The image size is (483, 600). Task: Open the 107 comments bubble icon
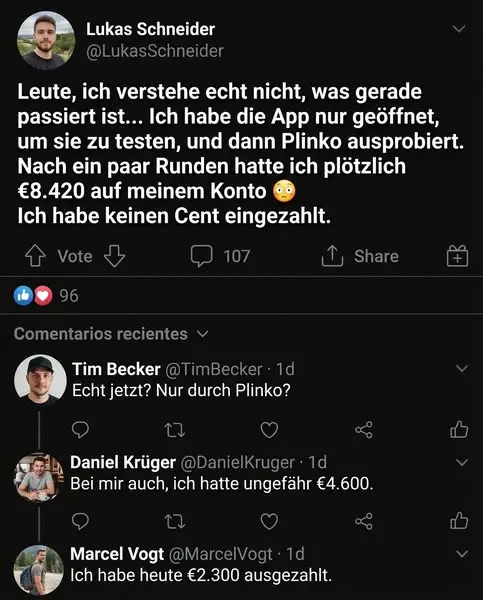[x=201, y=256]
